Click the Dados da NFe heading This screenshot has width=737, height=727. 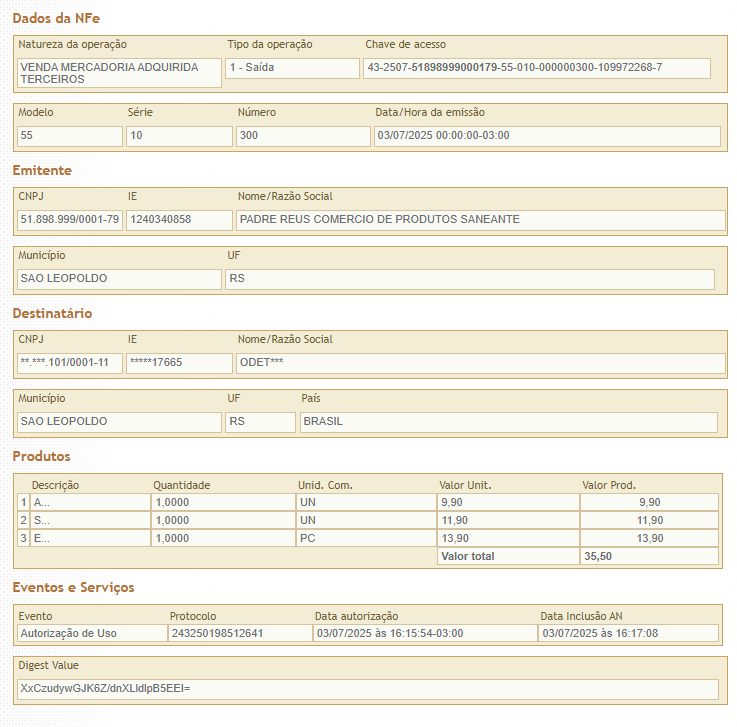point(56,18)
